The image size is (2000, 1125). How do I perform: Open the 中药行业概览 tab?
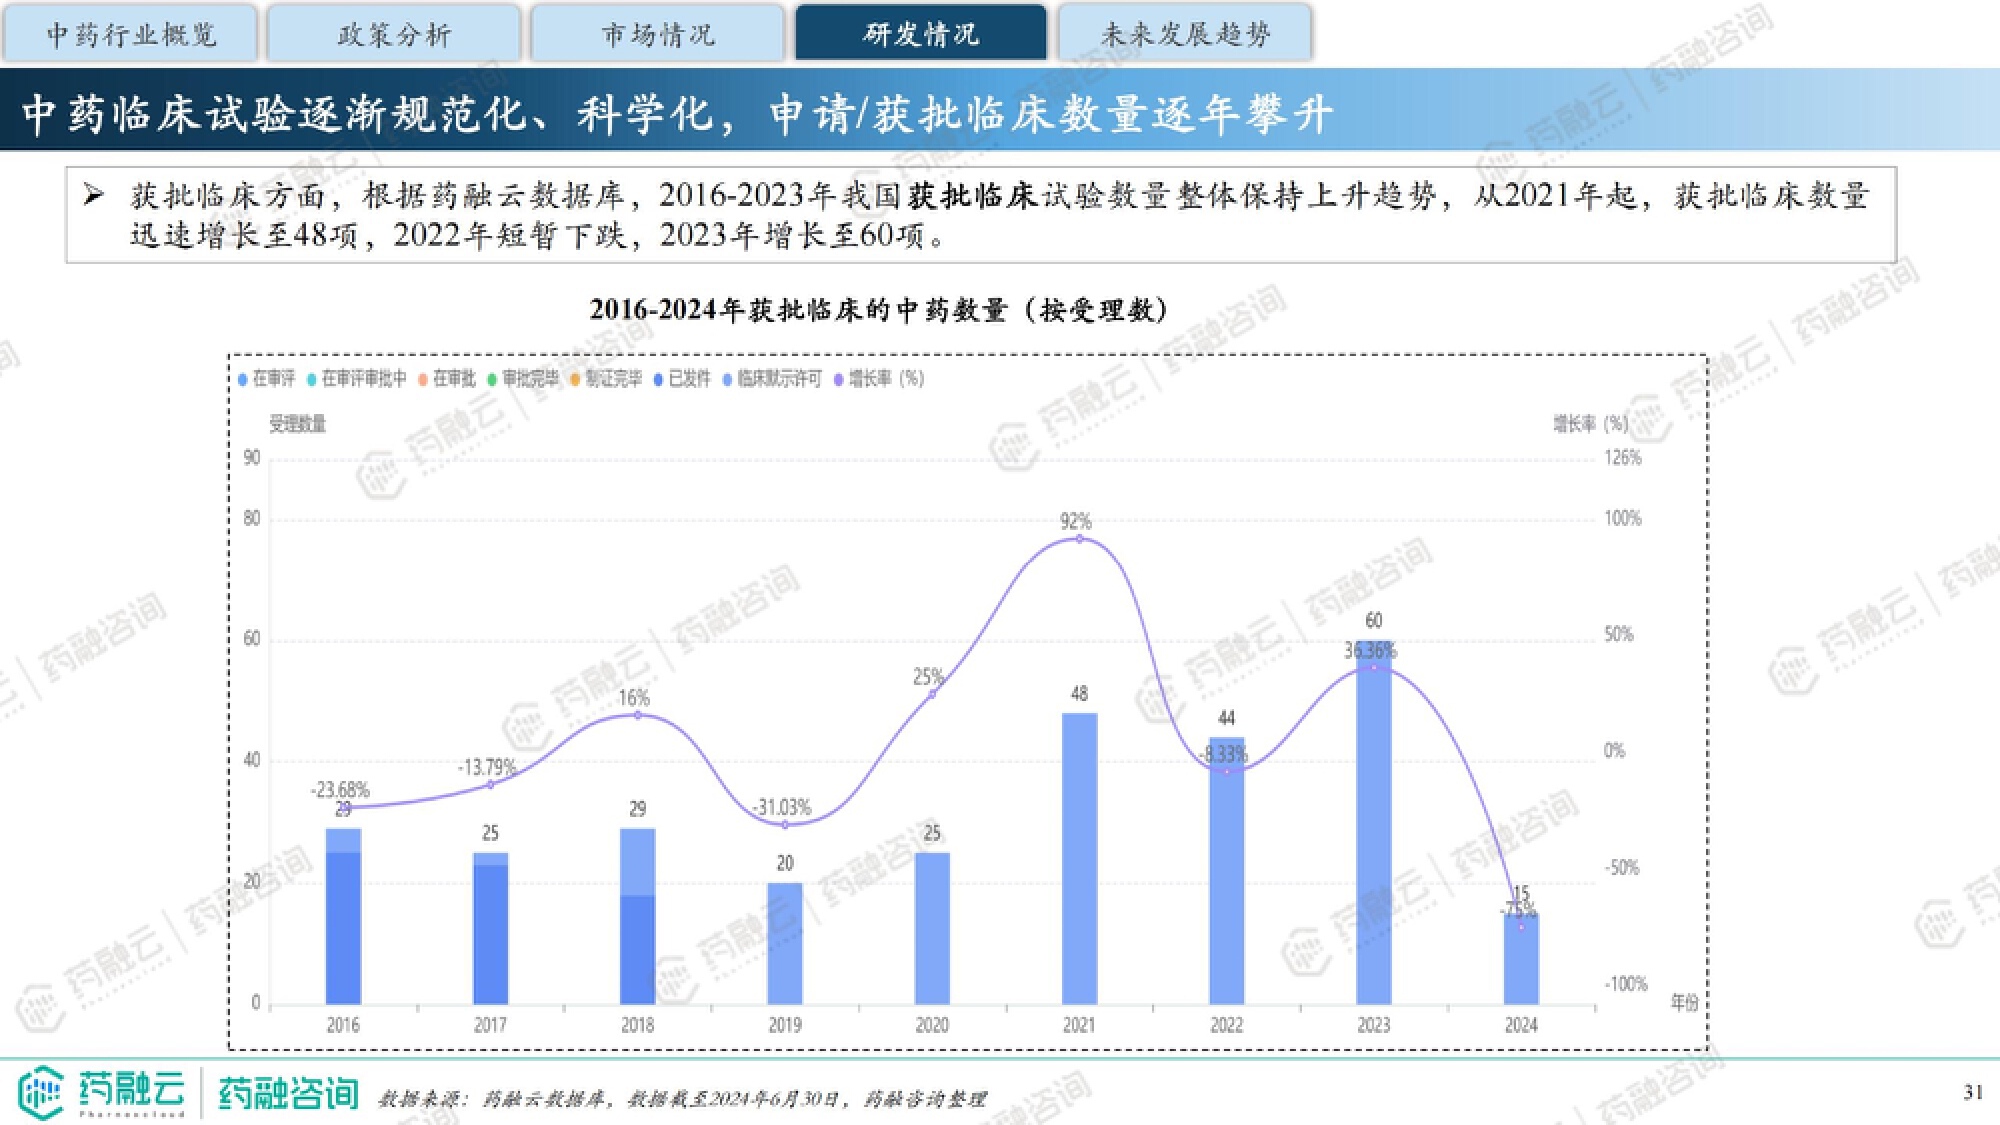coord(131,34)
